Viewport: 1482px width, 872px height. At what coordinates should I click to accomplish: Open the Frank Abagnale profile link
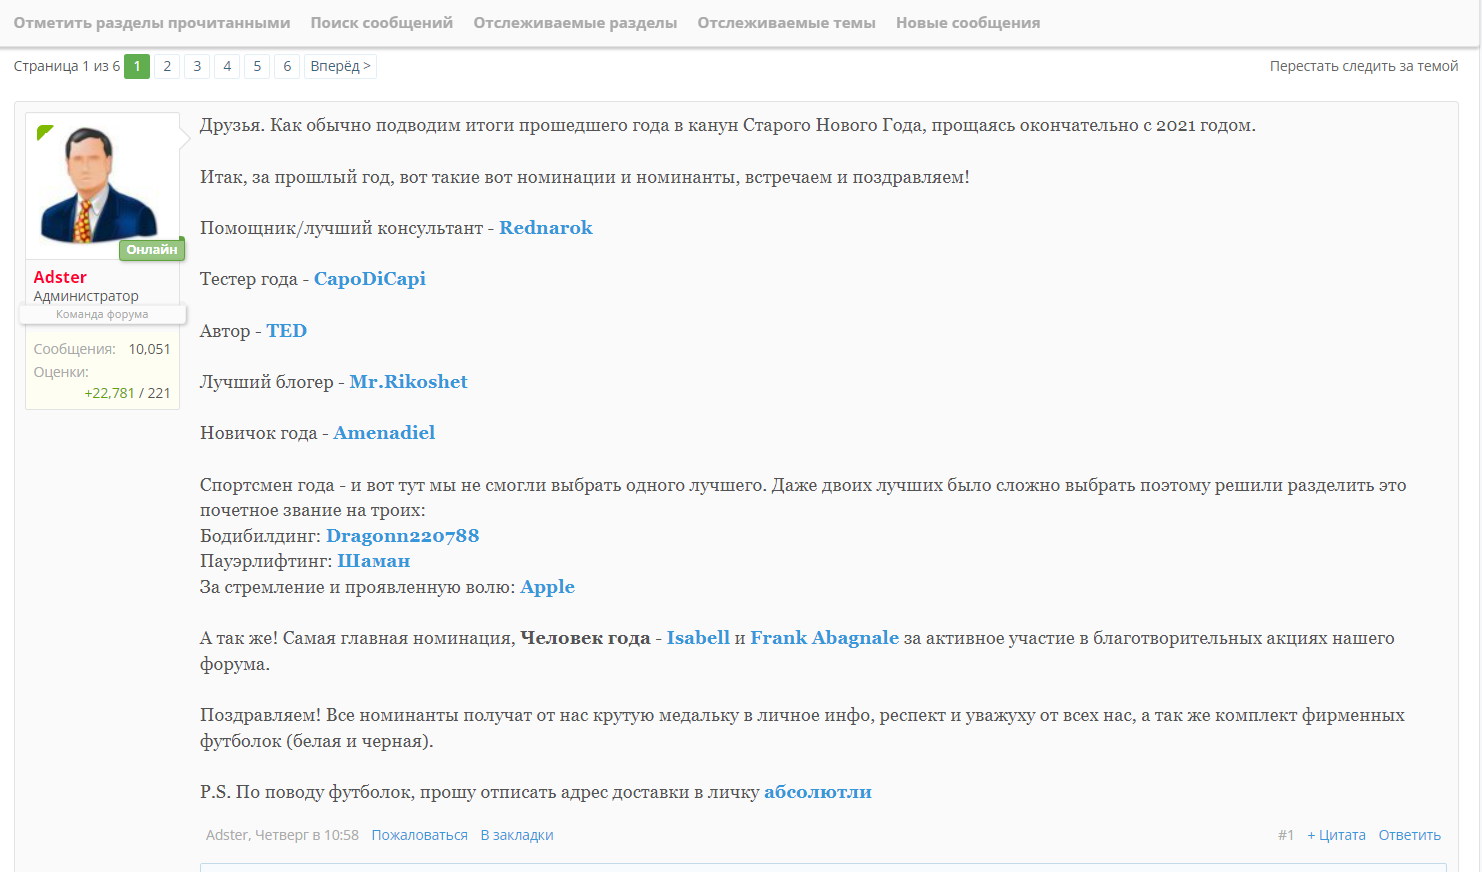click(x=825, y=638)
